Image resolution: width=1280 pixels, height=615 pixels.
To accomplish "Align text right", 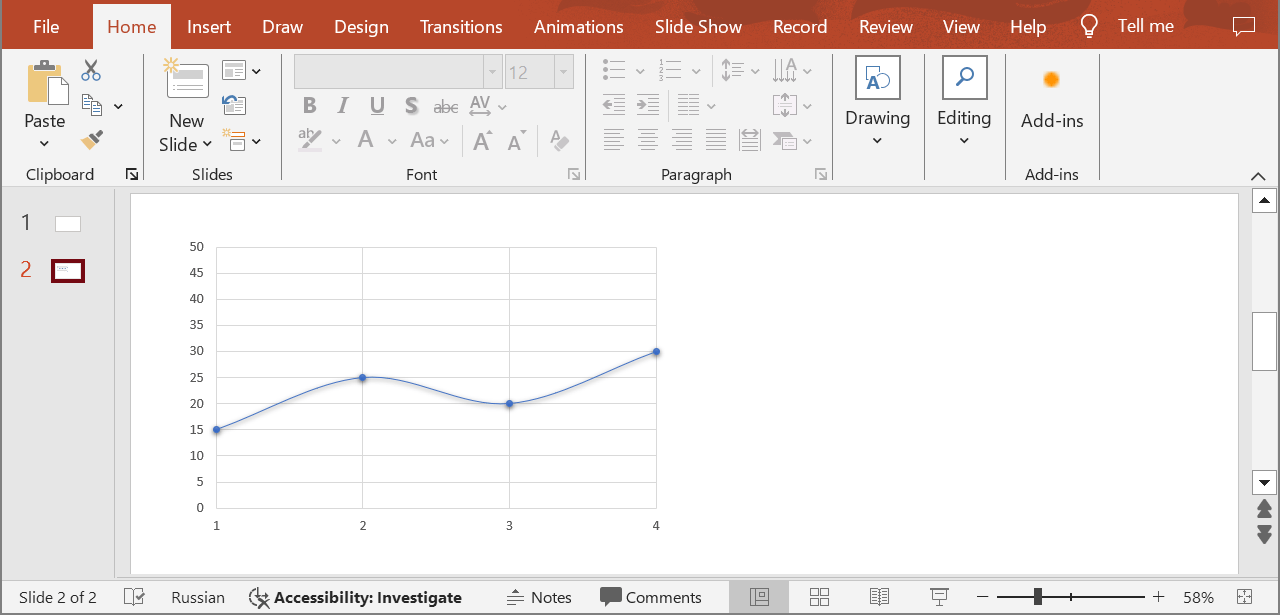I will click(682, 140).
